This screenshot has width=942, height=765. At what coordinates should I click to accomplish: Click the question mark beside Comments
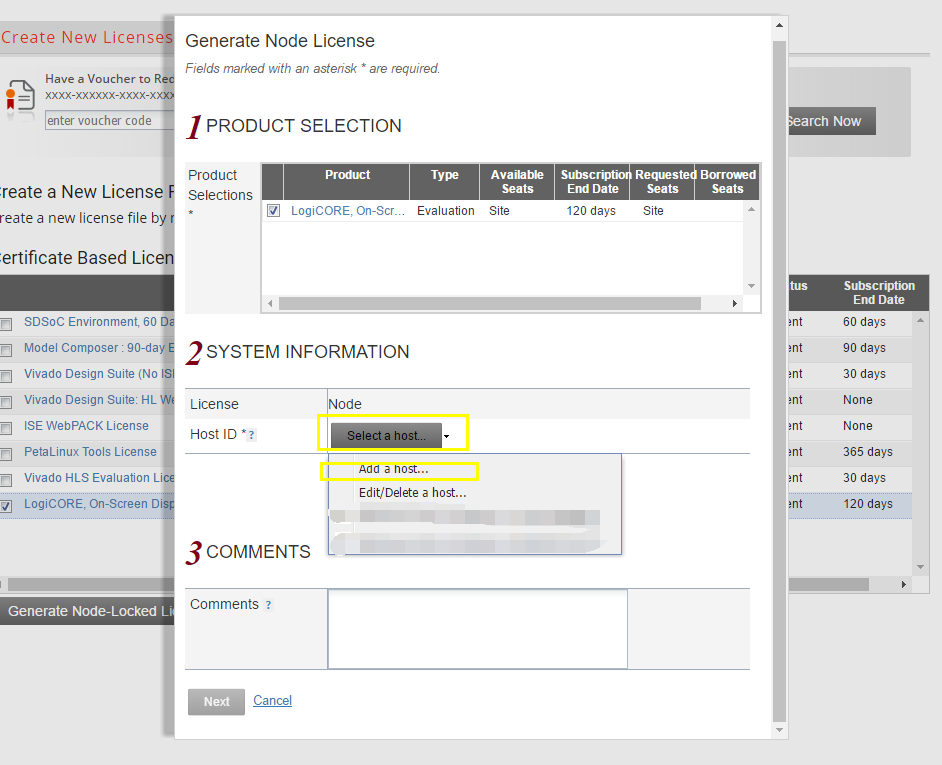(266, 605)
